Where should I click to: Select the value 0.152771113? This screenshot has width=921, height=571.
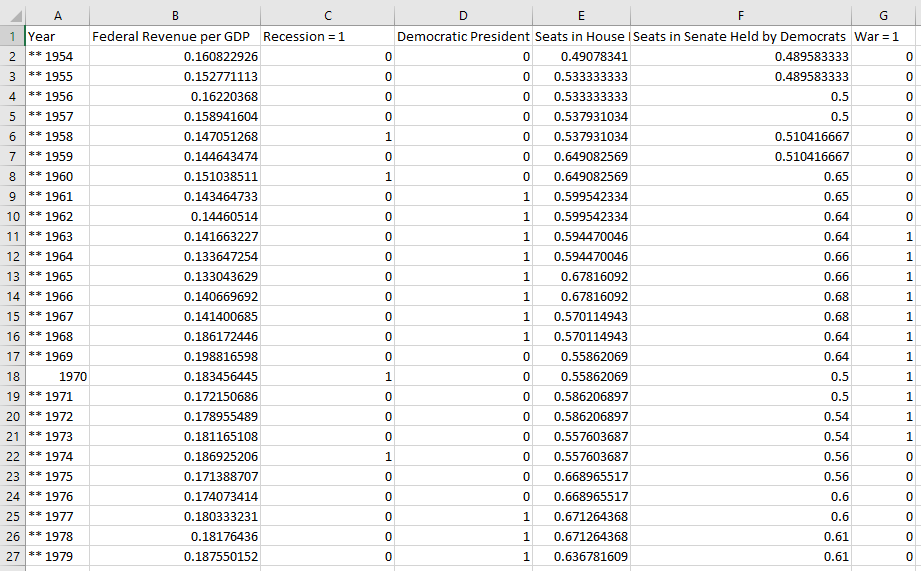click(x=175, y=76)
